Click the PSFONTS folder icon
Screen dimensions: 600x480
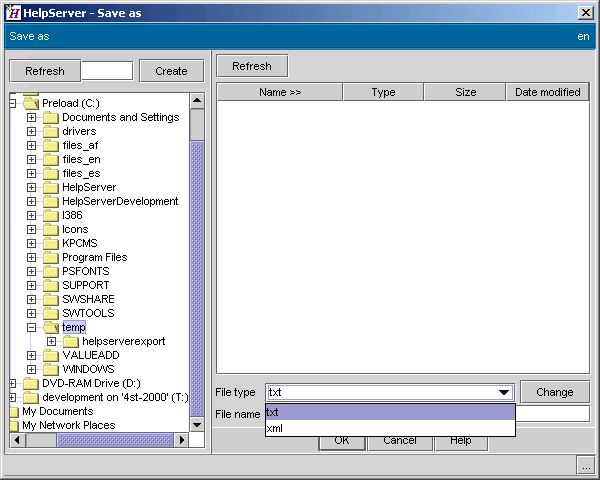51,271
